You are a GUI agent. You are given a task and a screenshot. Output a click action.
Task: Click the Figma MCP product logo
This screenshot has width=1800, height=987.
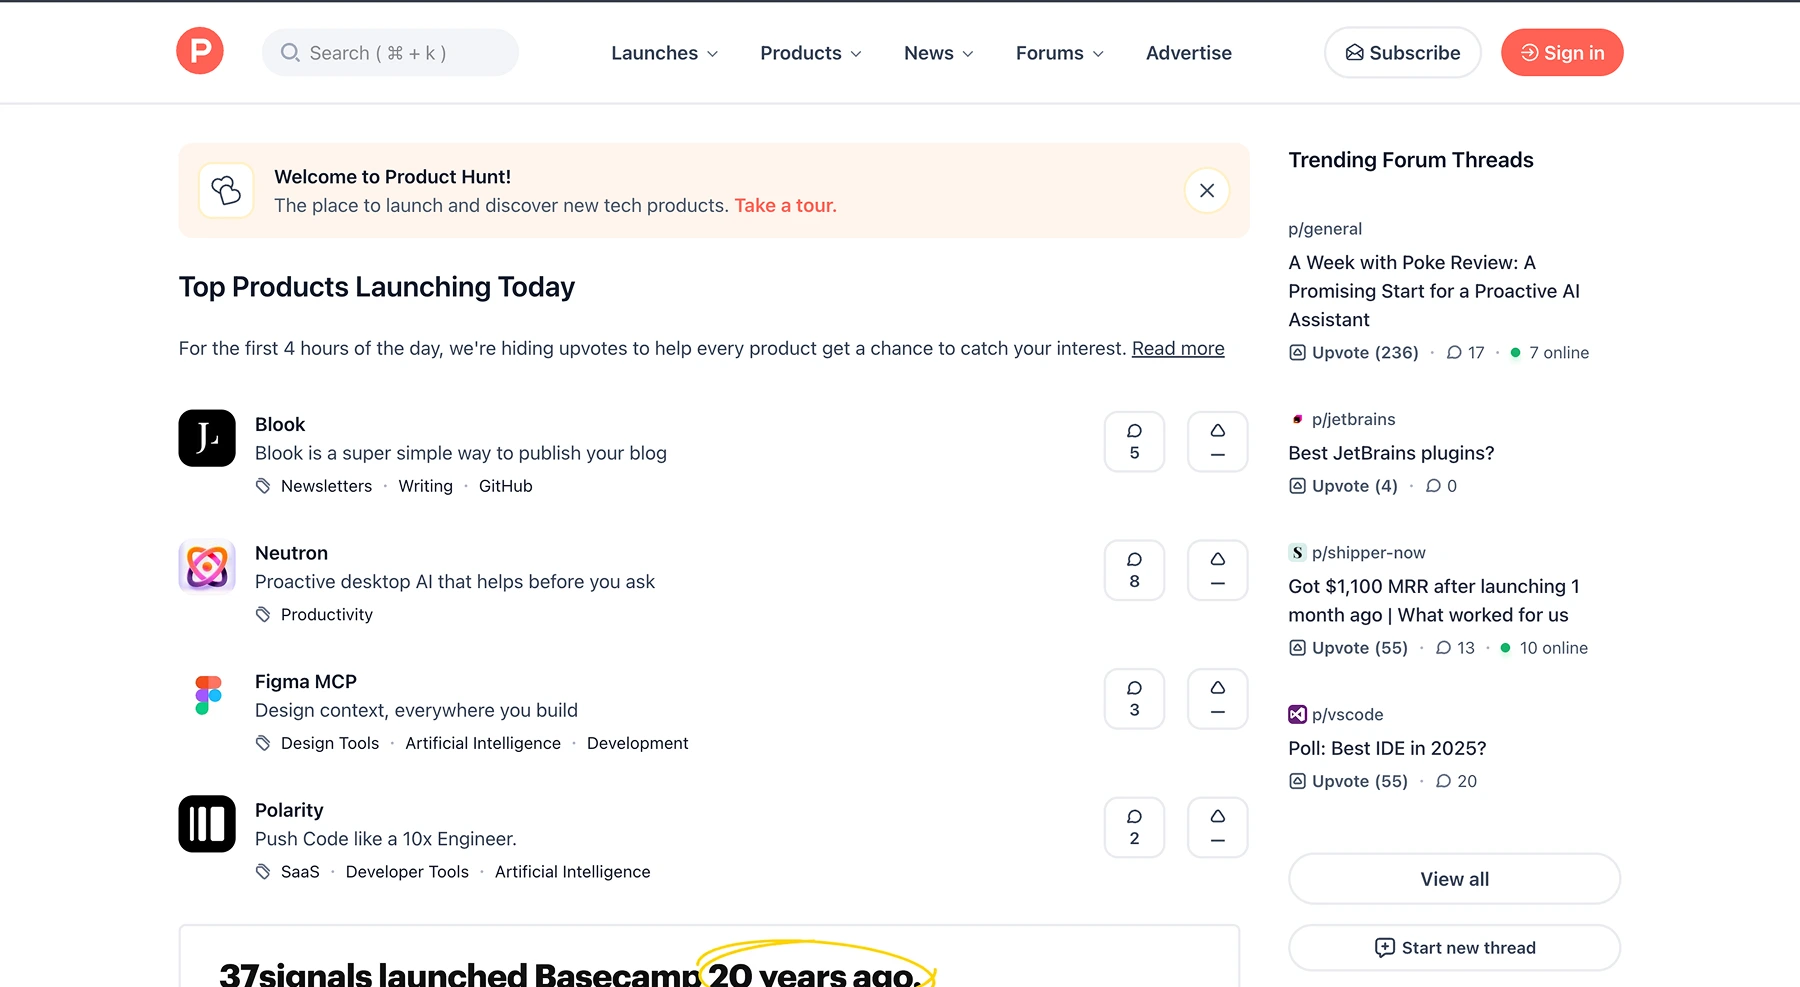point(206,695)
